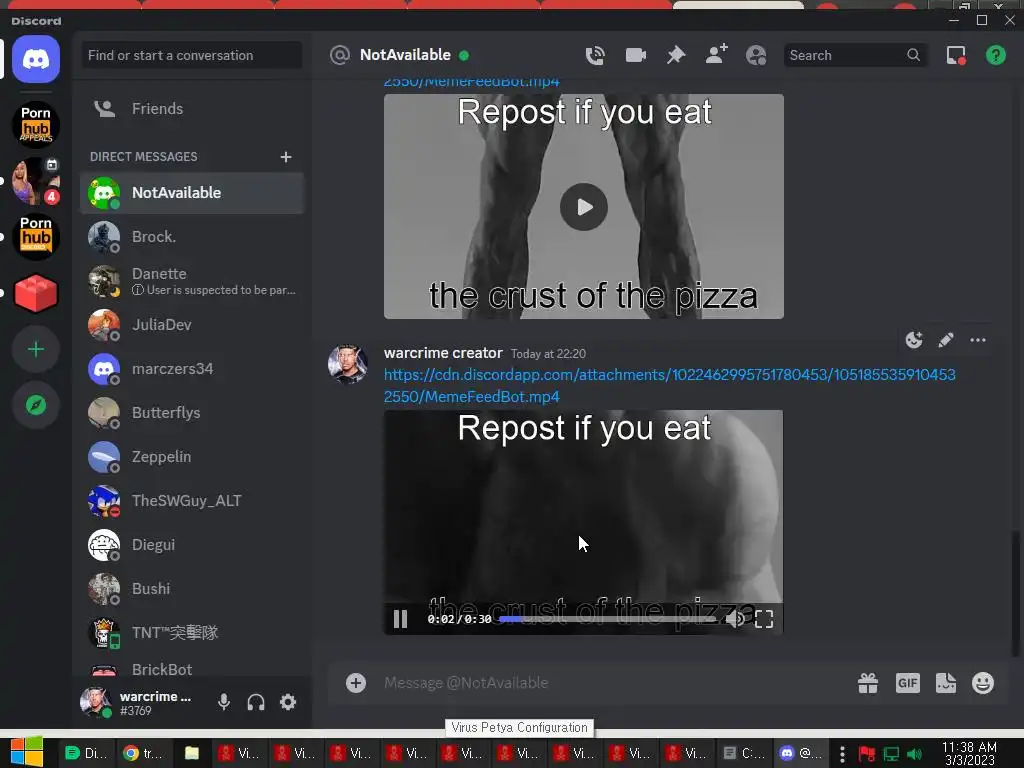Viewport: 1024px width, 768px height.
Task: Open user settings gear
Action: click(x=288, y=702)
